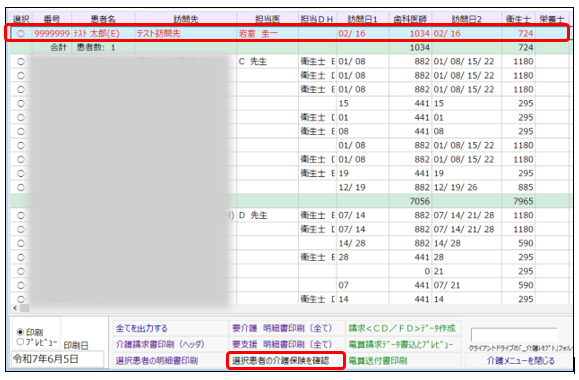
Task: Click 全てを出力する button
Action: 170,328
